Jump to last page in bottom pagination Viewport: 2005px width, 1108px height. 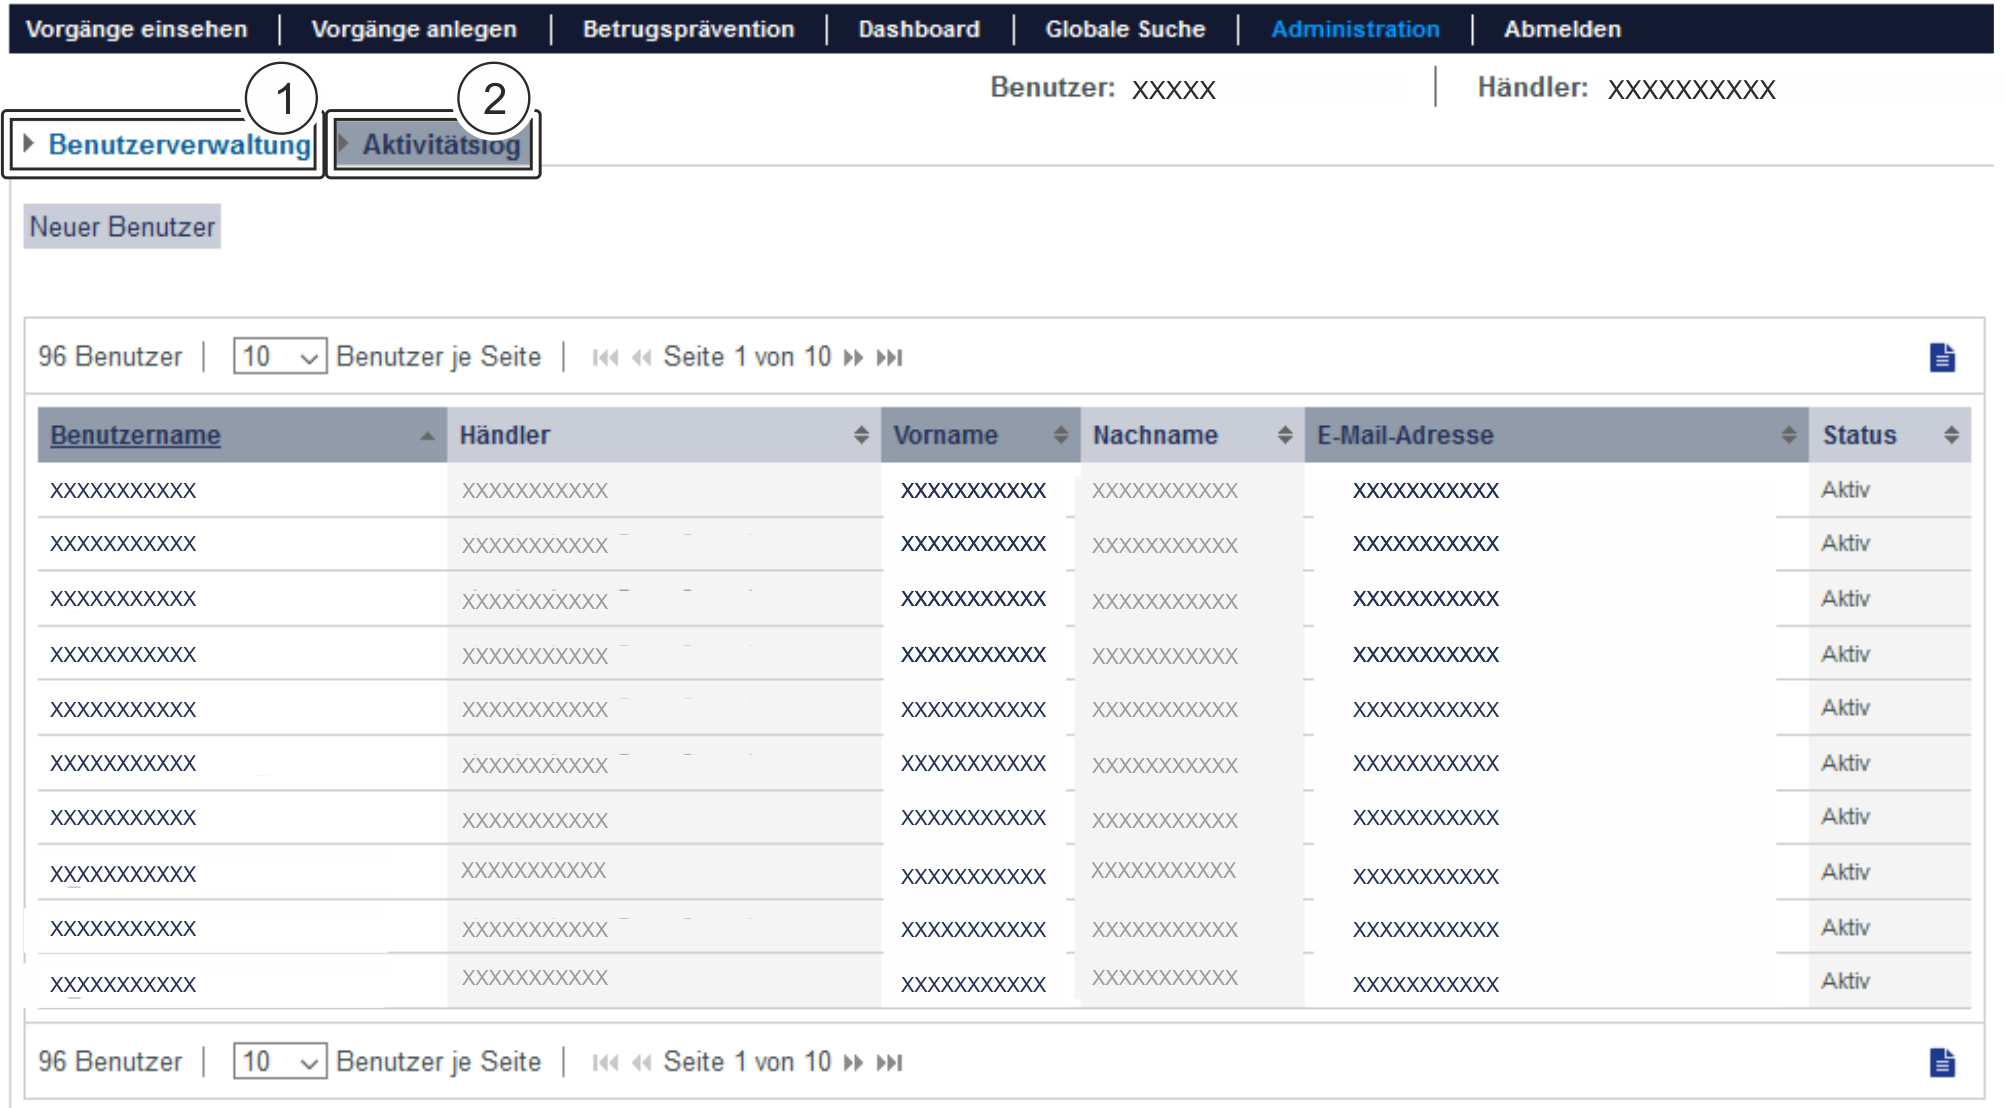[889, 1063]
